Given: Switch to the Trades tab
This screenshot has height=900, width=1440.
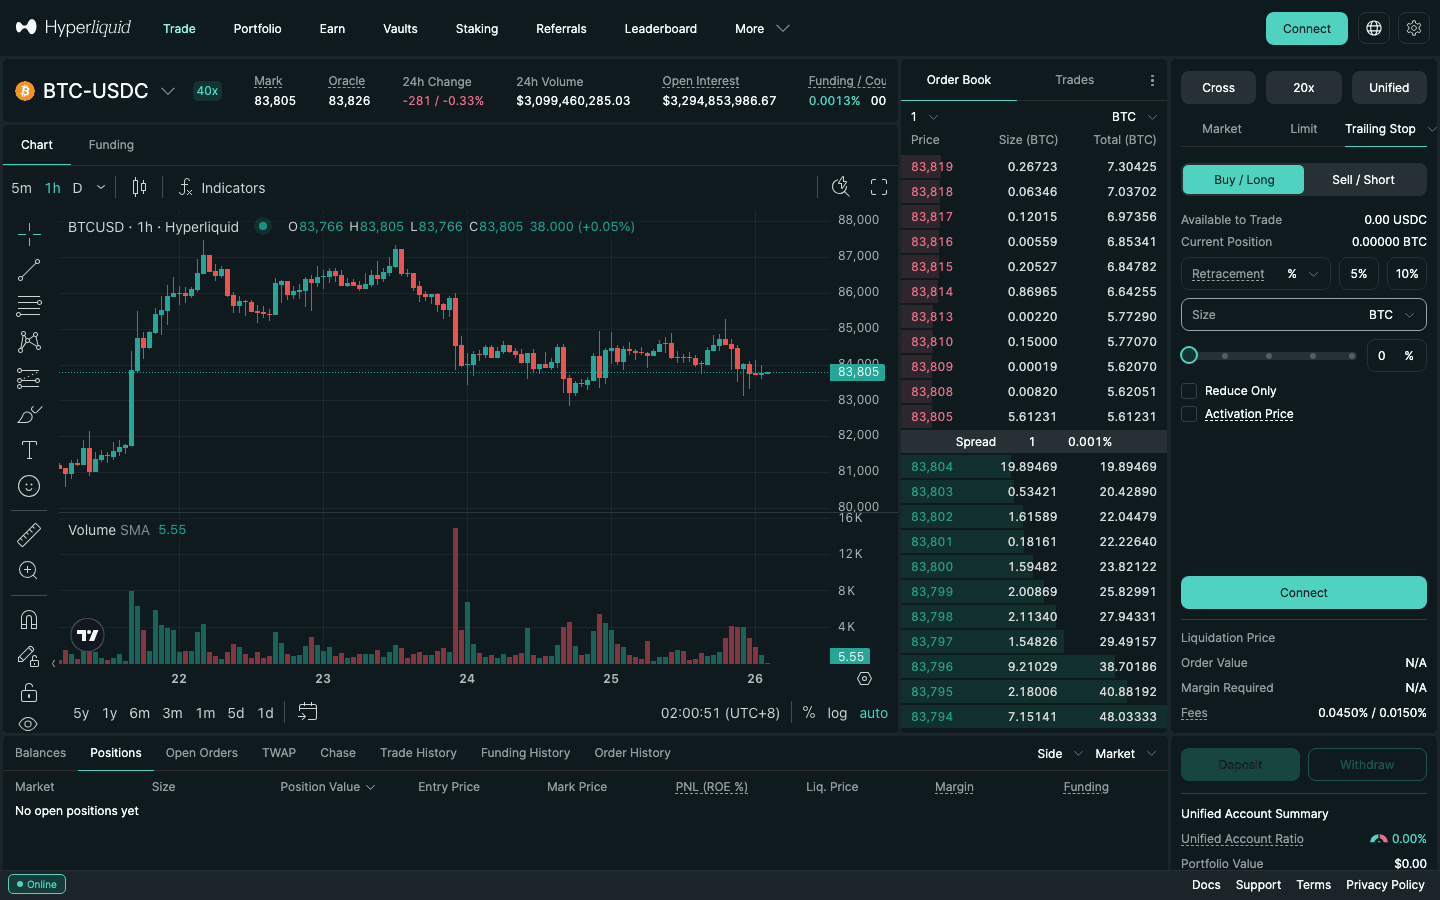Looking at the screenshot, I should [x=1074, y=80].
